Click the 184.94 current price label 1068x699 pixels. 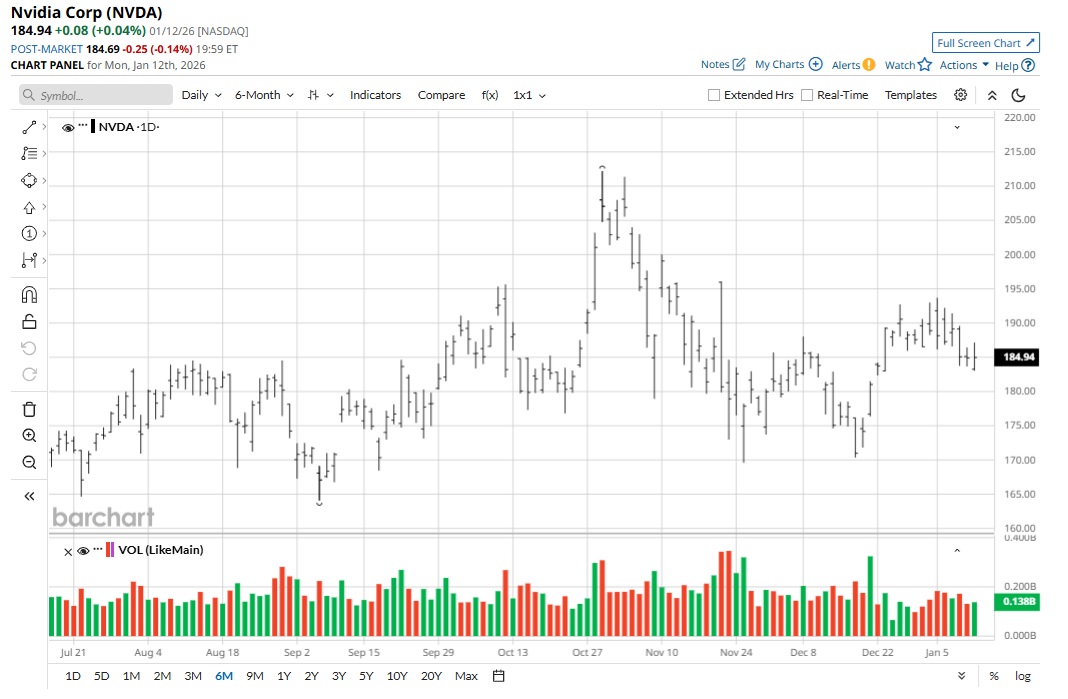point(1017,357)
